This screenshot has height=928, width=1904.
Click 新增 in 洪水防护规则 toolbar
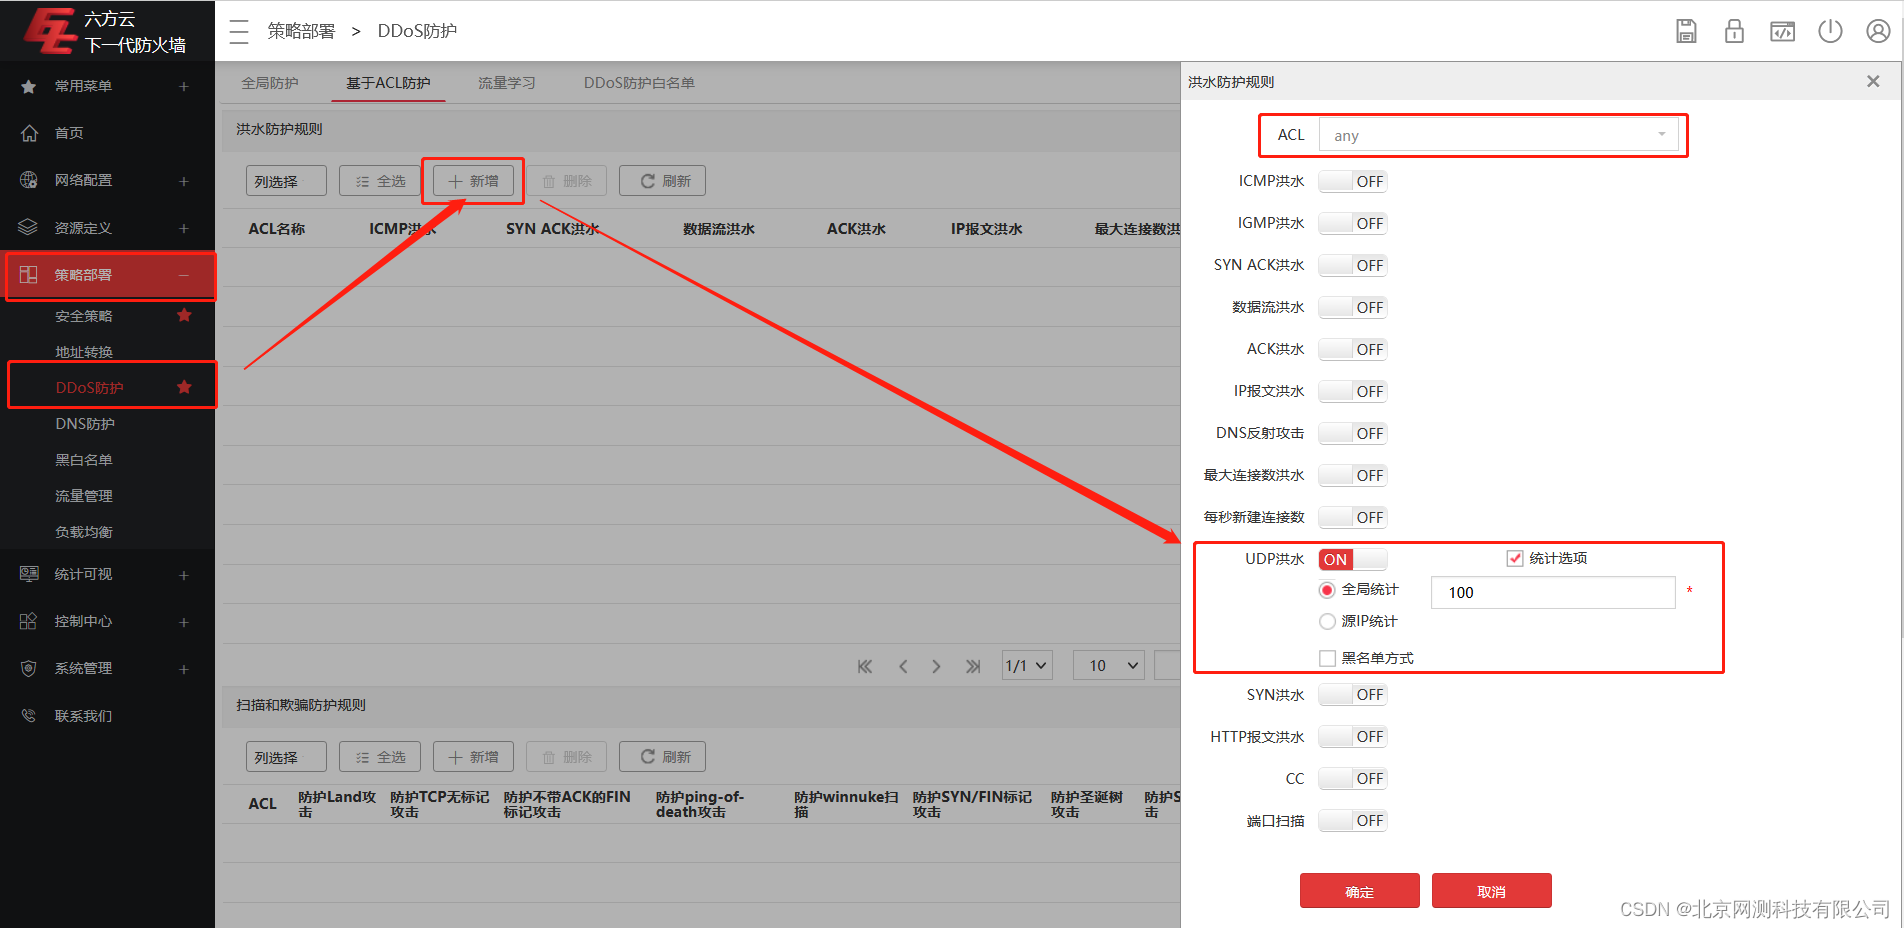pyautogui.click(x=473, y=181)
